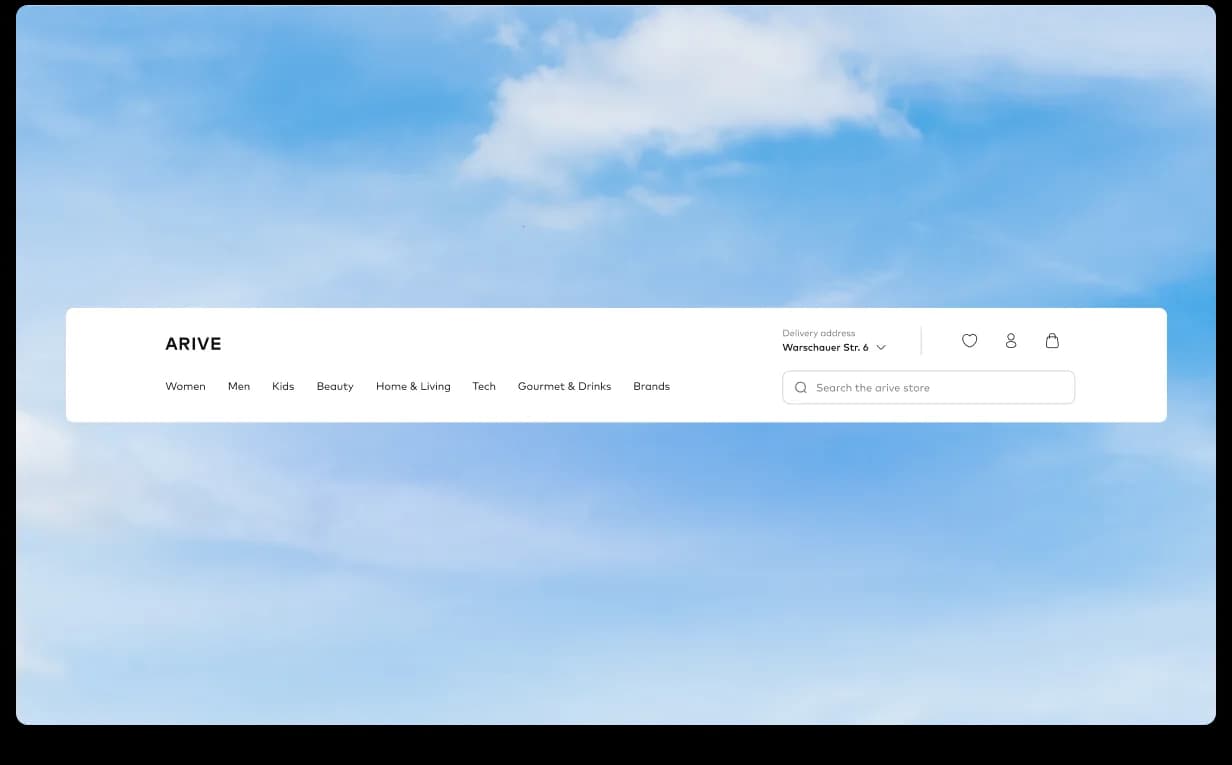
Task: Open the Kids category
Action: [283, 386]
